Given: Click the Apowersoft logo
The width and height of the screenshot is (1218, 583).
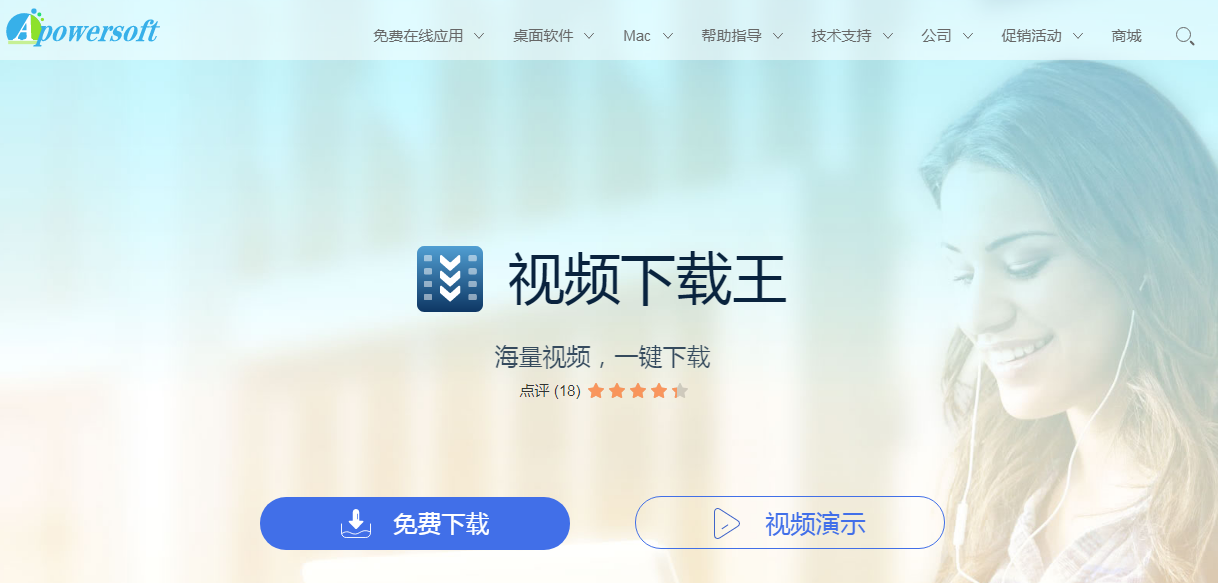Looking at the screenshot, I should [x=82, y=27].
